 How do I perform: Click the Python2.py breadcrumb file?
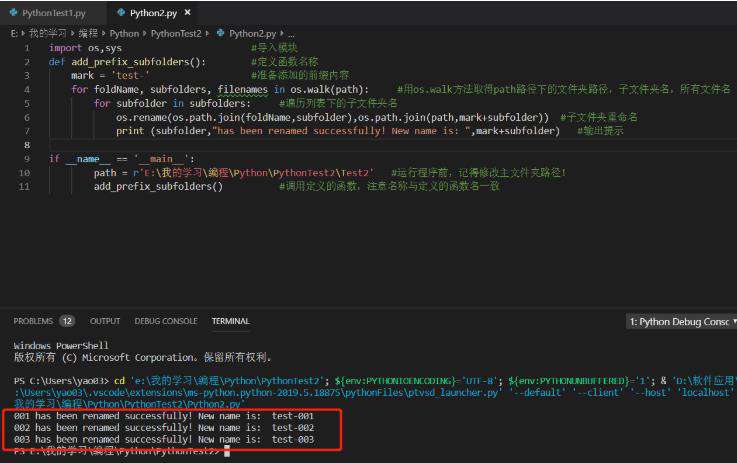[252, 33]
